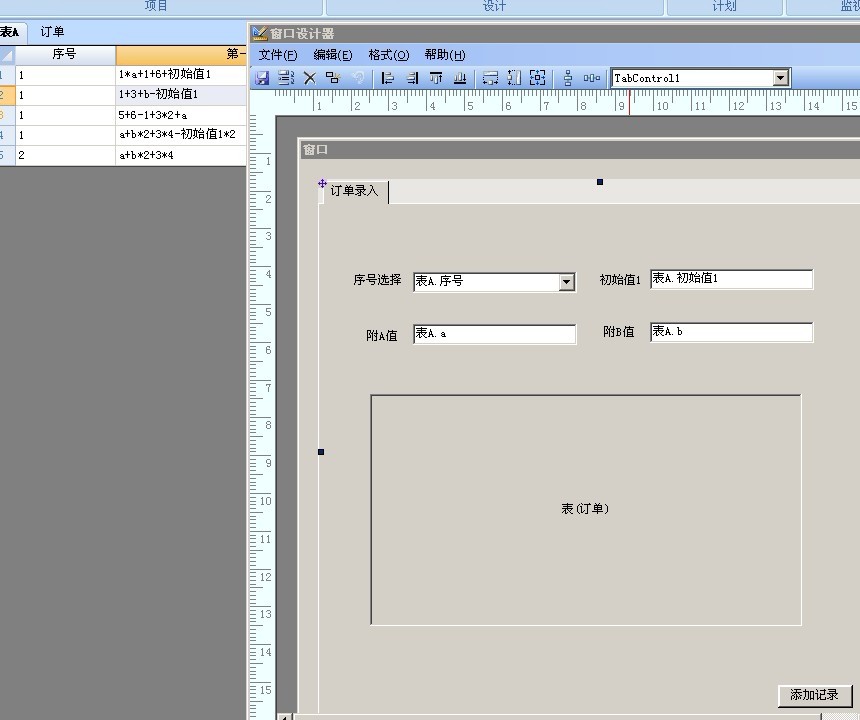860x720 pixels.
Task: Equalize vertical spacing between controls
Action: point(568,78)
